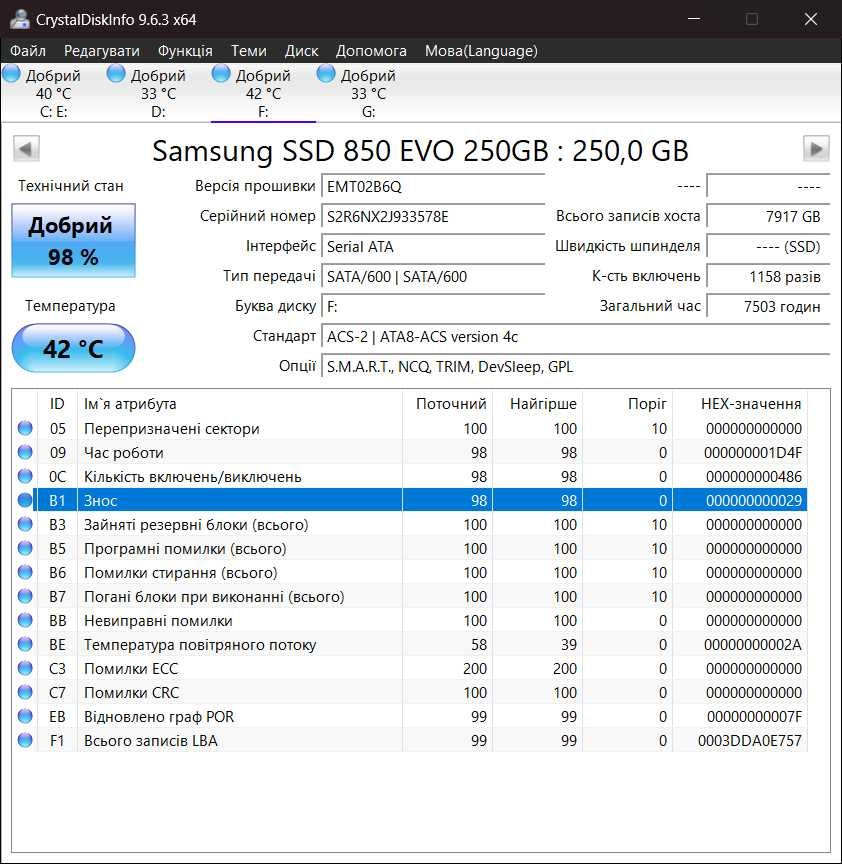This screenshot has height=864, width=842.
Task: Click status orb for disk G:
Action: [x=326, y=73]
